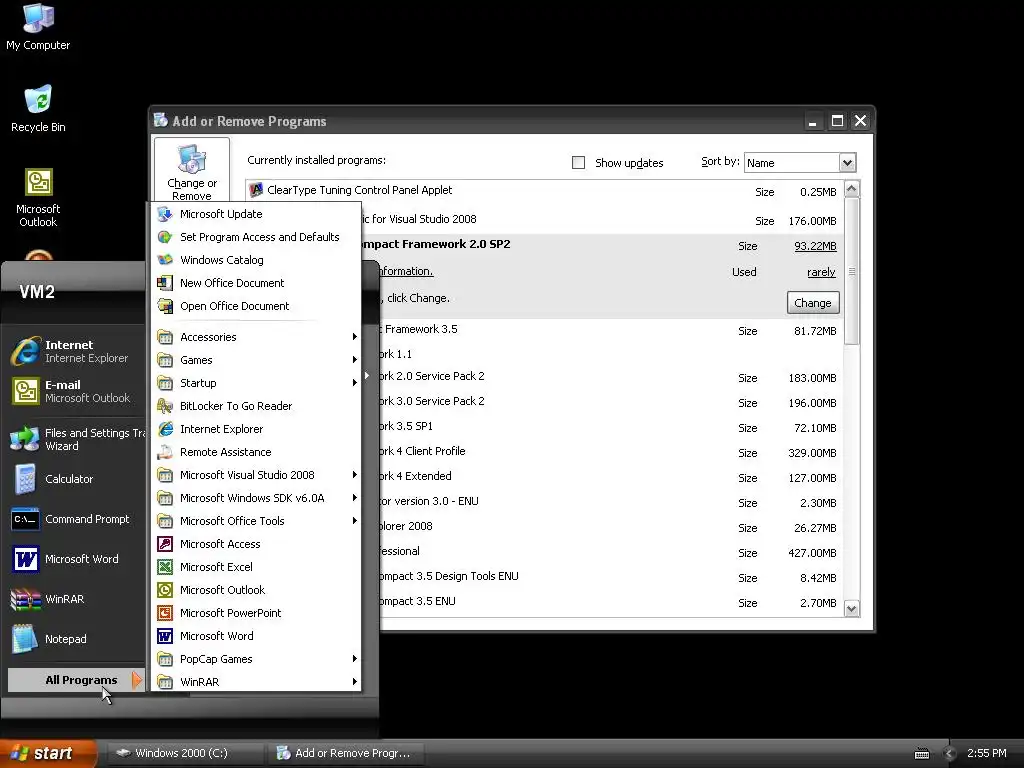Choose Open Office Document
Viewport: 1024px width, 768px height.
[x=255, y=306]
